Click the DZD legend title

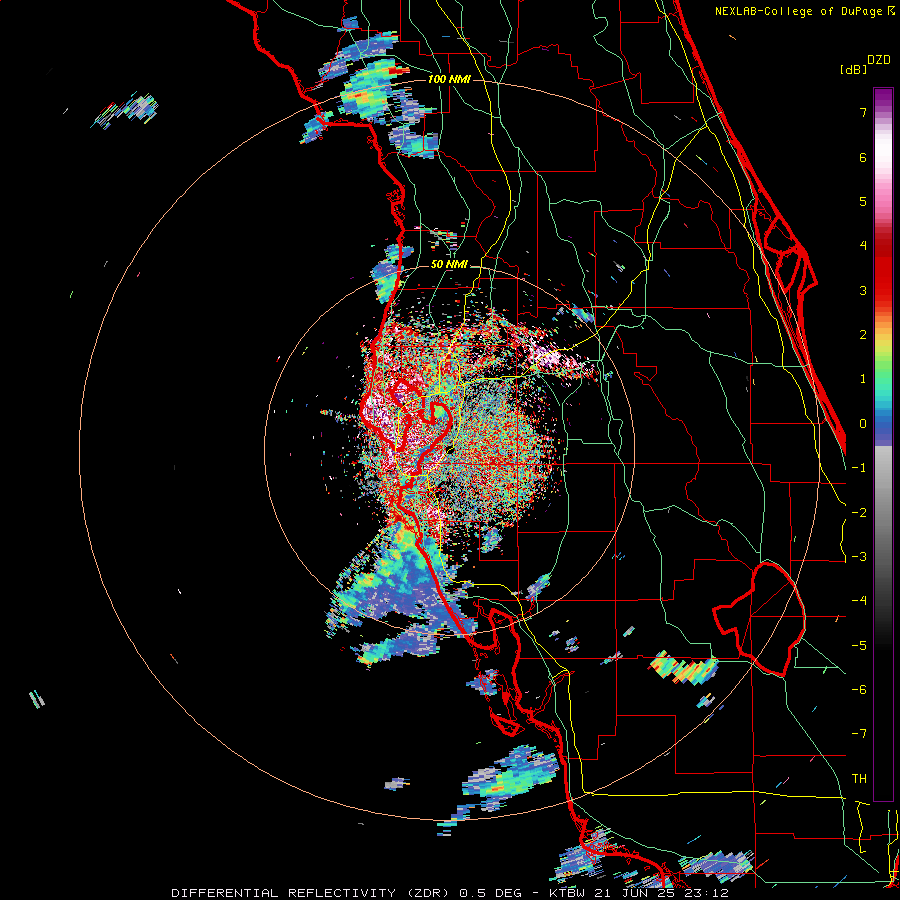pyautogui.click(x=879, y=60)
